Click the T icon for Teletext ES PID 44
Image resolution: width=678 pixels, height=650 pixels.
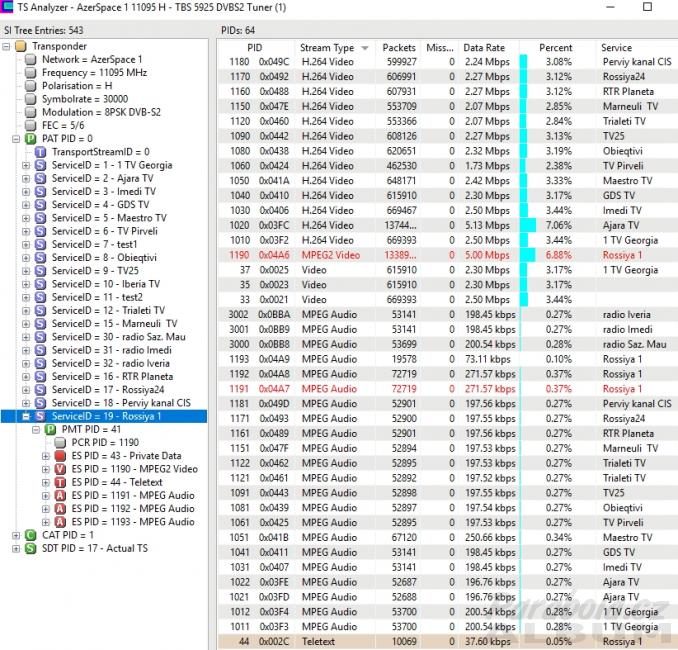[61, 482]
